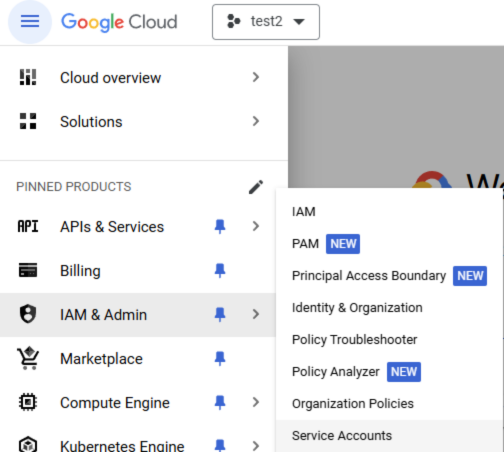Open the test2 project selector dropdown
Image resolution: width=504 pixels, height=452 pixels.
[x=266, y=22]
